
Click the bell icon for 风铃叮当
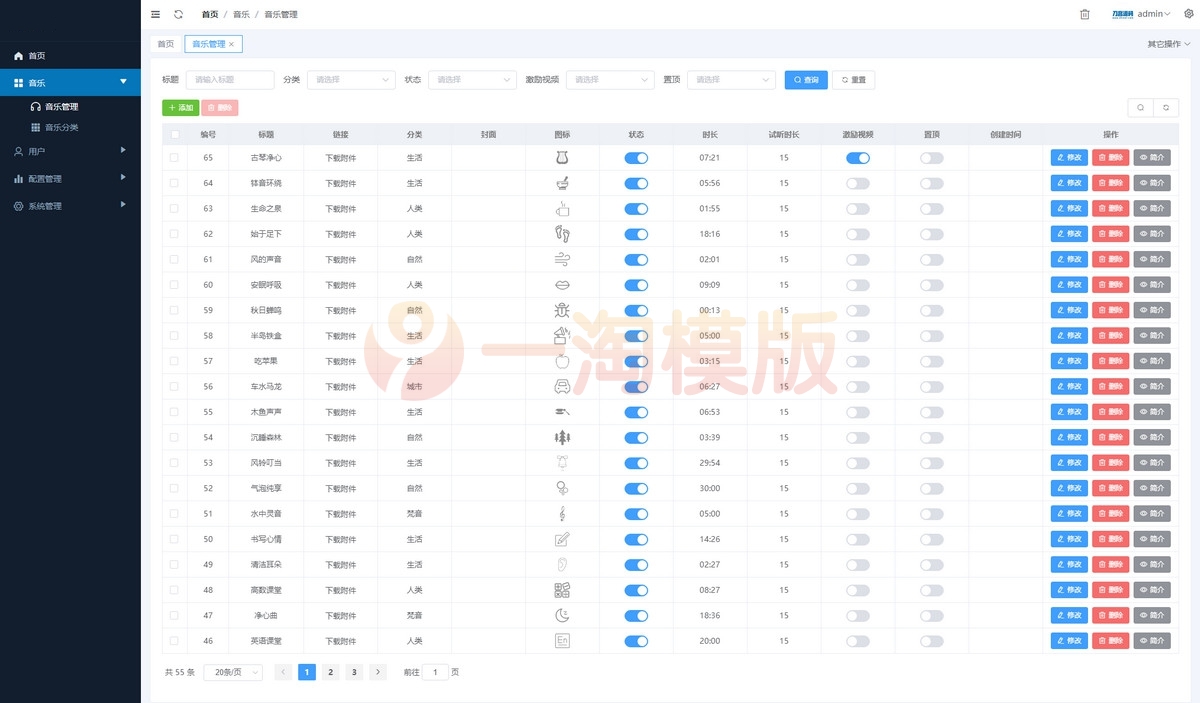click(562, 463)
